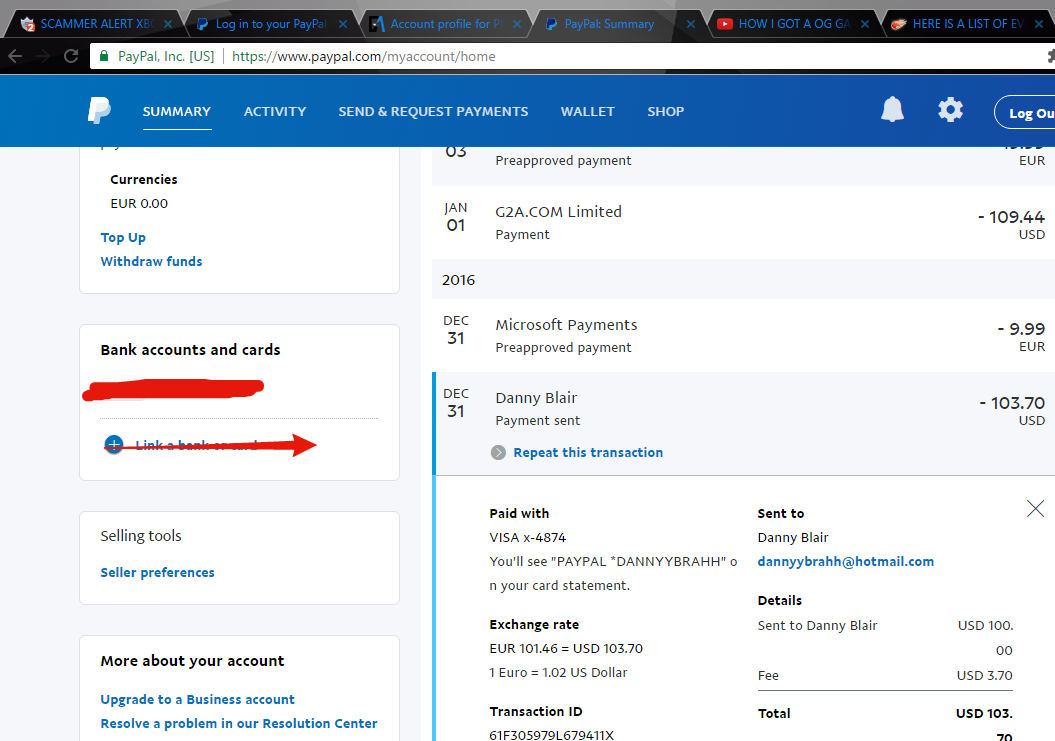Viewport: 1055px width, 741px height.
Task: Click the VISA x-4874 text
Action: [x=528, y=537]
